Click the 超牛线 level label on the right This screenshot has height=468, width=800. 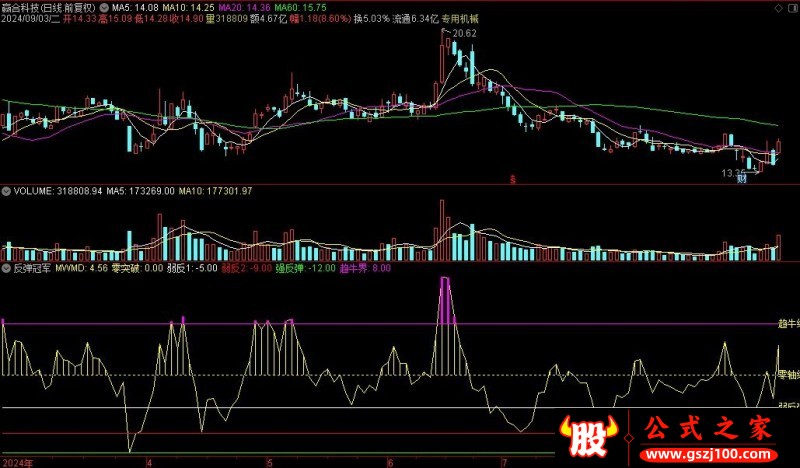788,323
